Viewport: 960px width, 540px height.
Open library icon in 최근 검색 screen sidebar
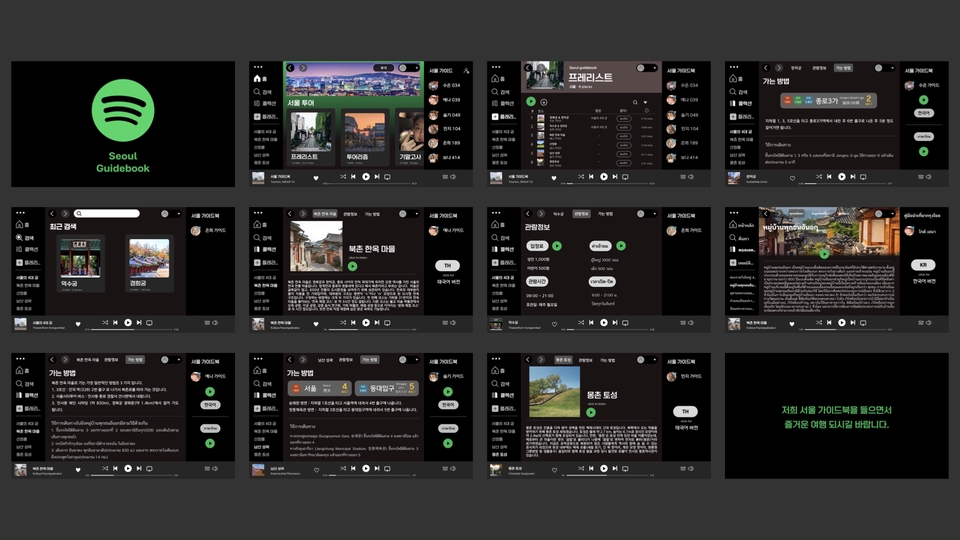tap(19, 249)
